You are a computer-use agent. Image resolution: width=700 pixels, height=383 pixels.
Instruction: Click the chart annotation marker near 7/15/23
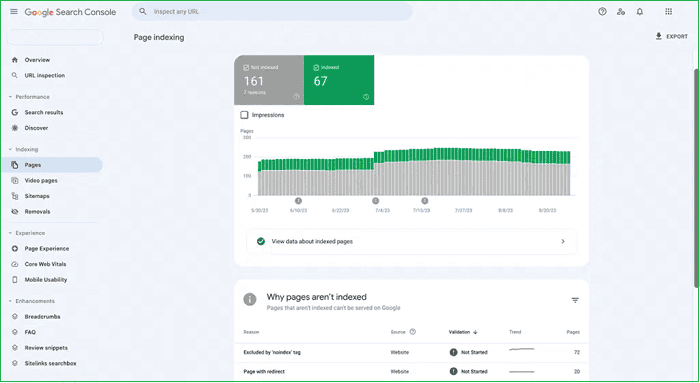[x=425, y=201]
